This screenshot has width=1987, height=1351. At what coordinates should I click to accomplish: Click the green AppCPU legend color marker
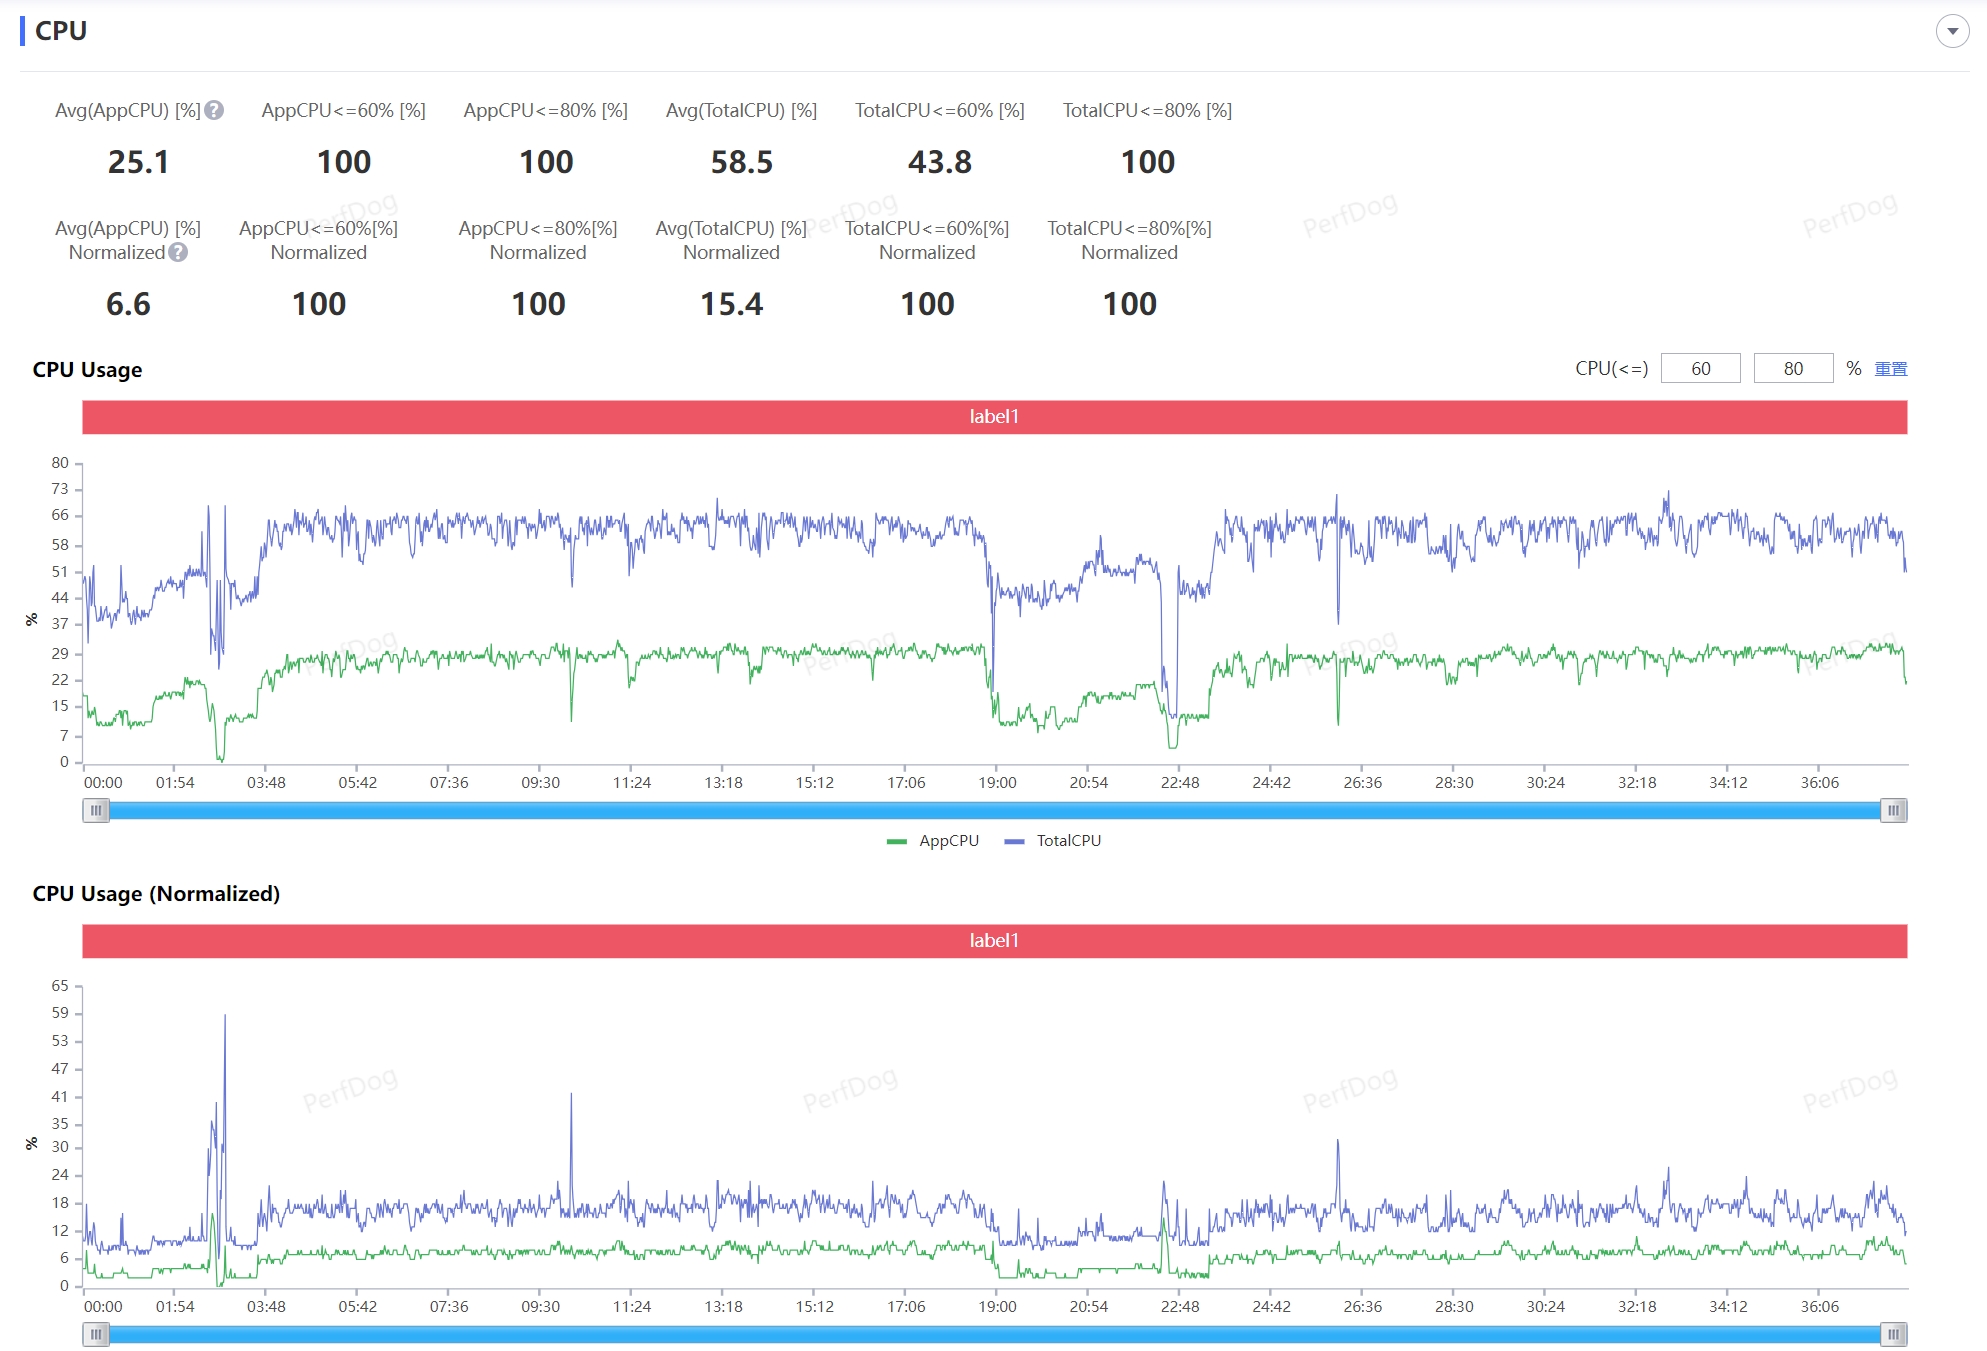896,842
